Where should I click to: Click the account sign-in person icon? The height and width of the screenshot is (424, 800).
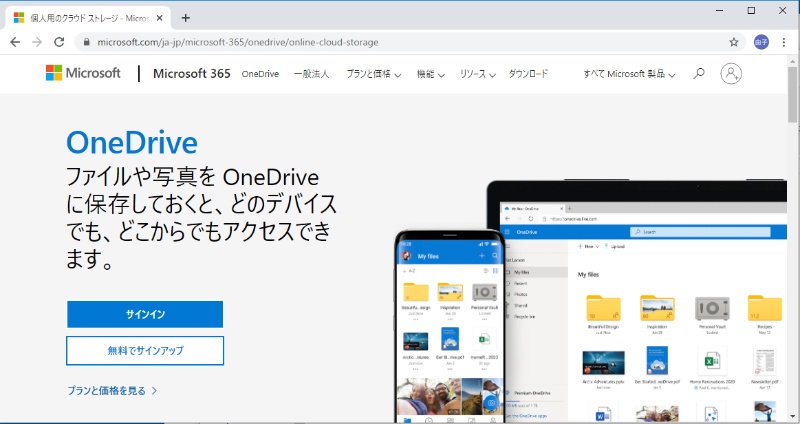pyautogui.click(x=731, y=73)
